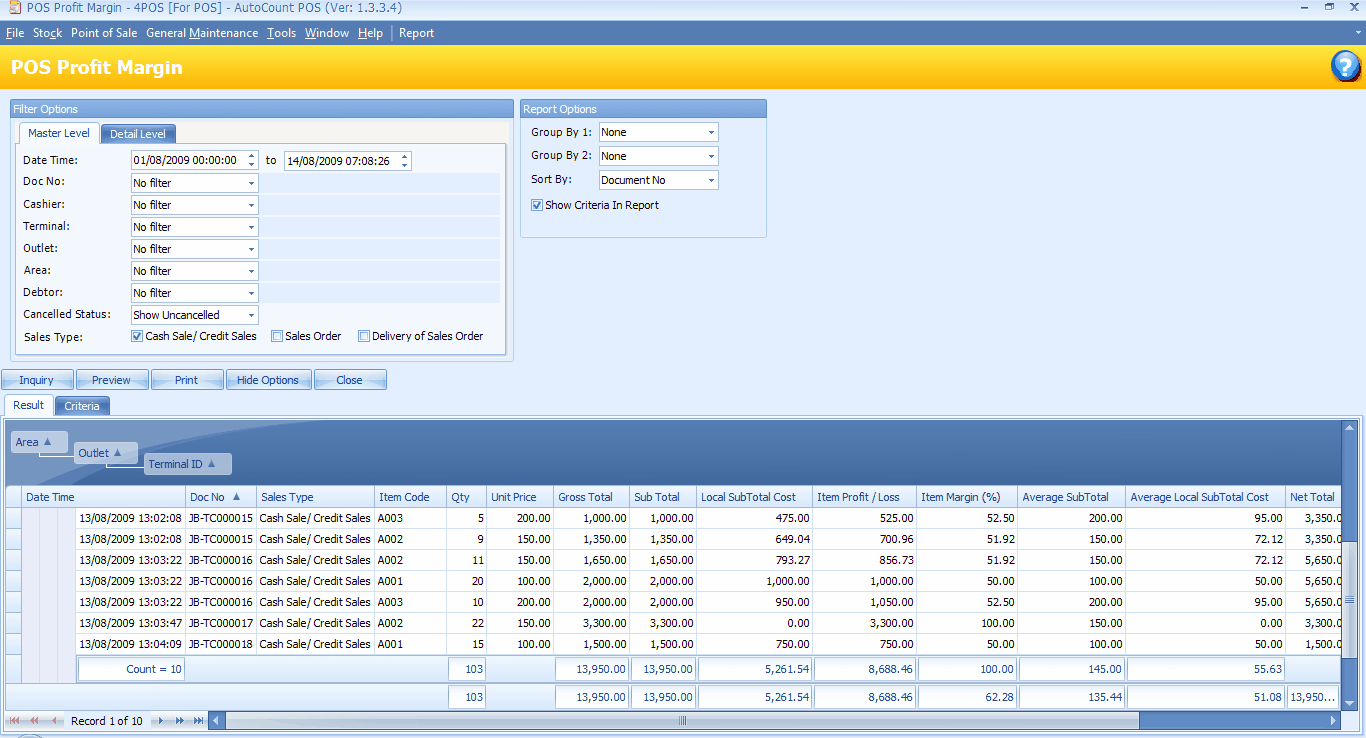
Task: Click the horizontal scrollbar thumb
Action: [x=683, y=721]
